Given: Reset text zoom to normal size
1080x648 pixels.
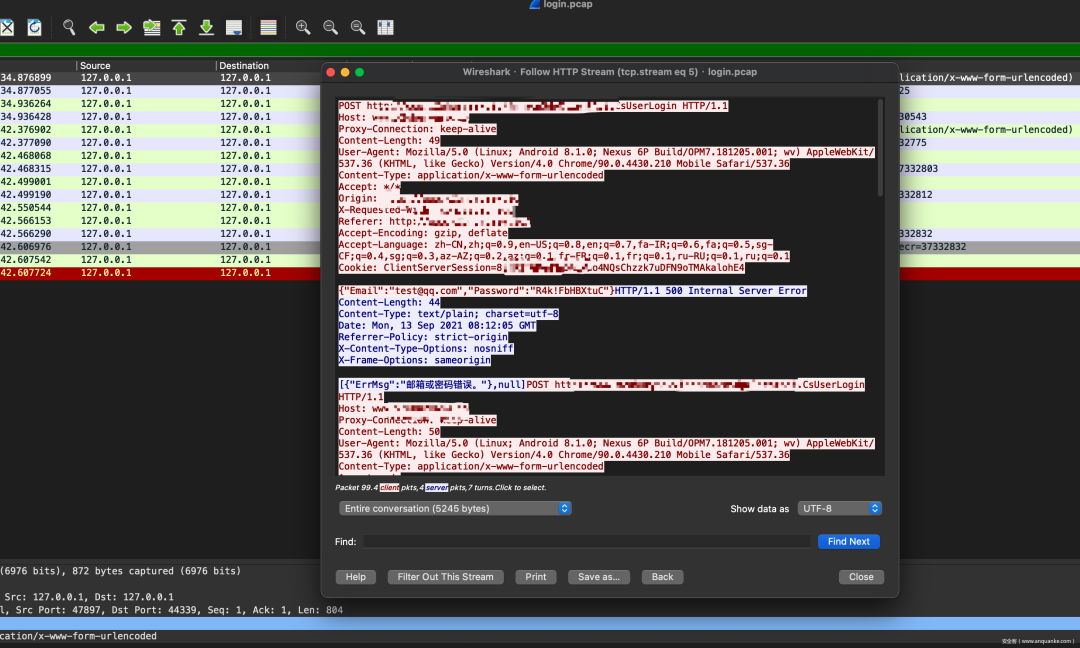Looking at the screenshot, I should click(358, 28).
